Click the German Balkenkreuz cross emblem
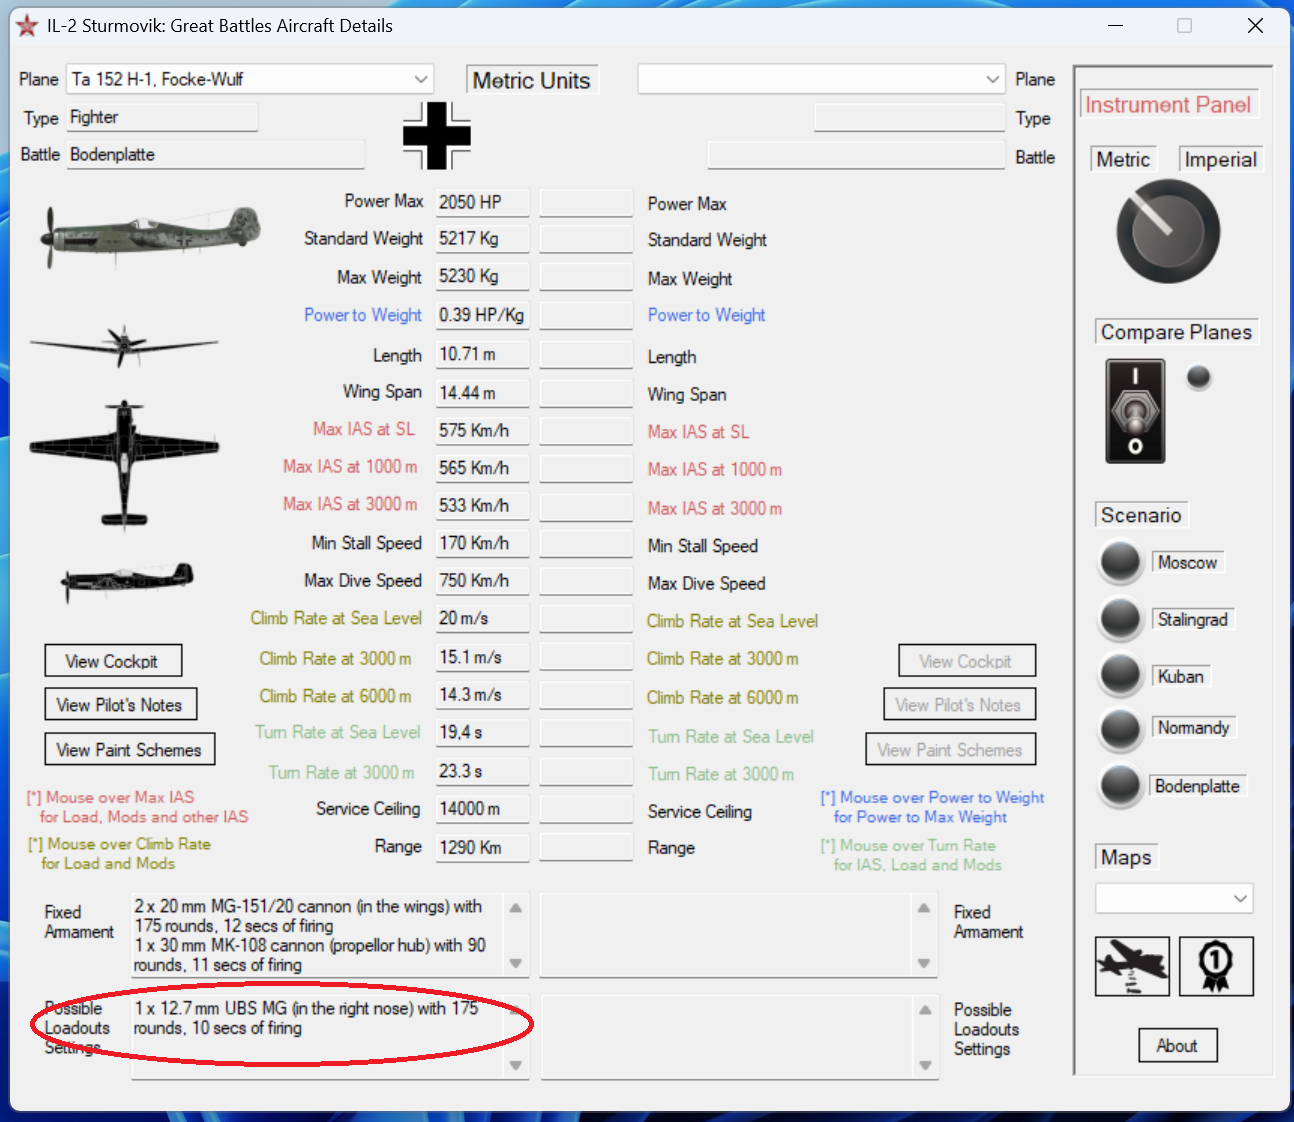 pyautogui.click(x=436, y=135)
